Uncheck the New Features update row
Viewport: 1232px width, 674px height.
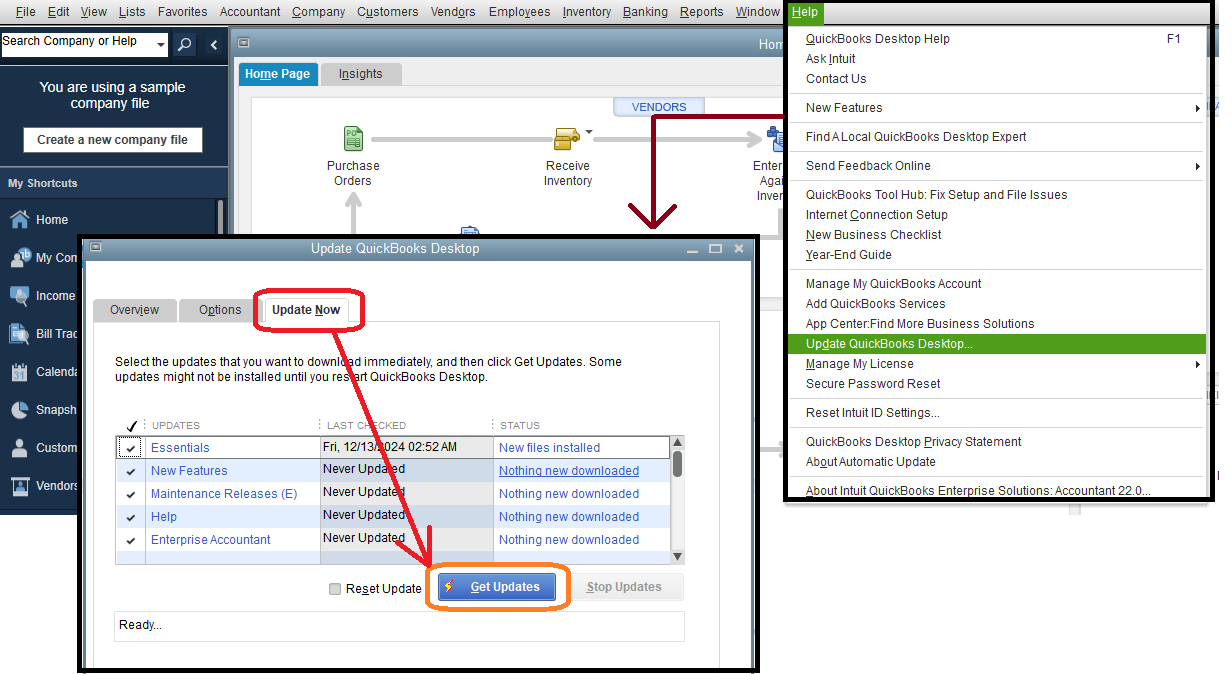[x=130, y=470]
